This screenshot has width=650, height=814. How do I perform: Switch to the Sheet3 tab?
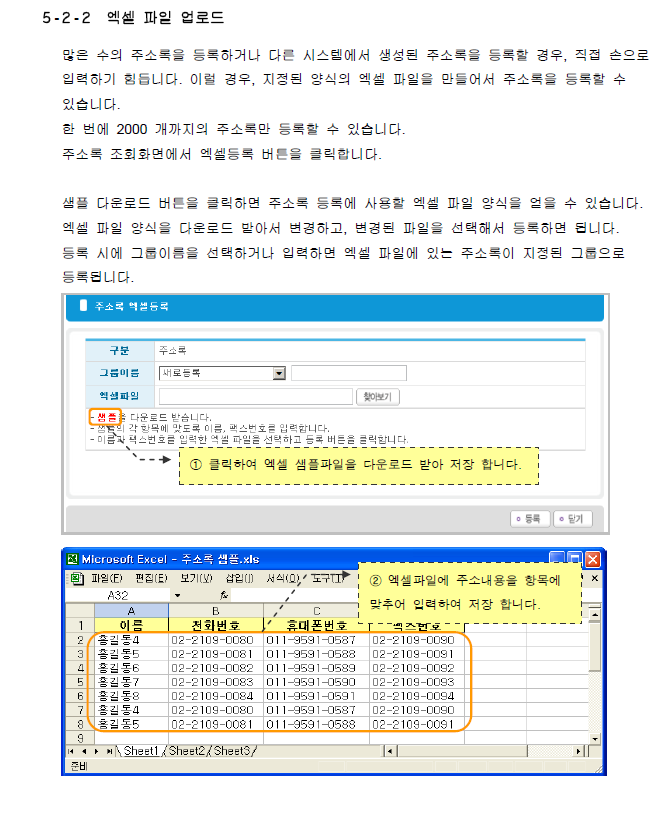click(232, 750)
